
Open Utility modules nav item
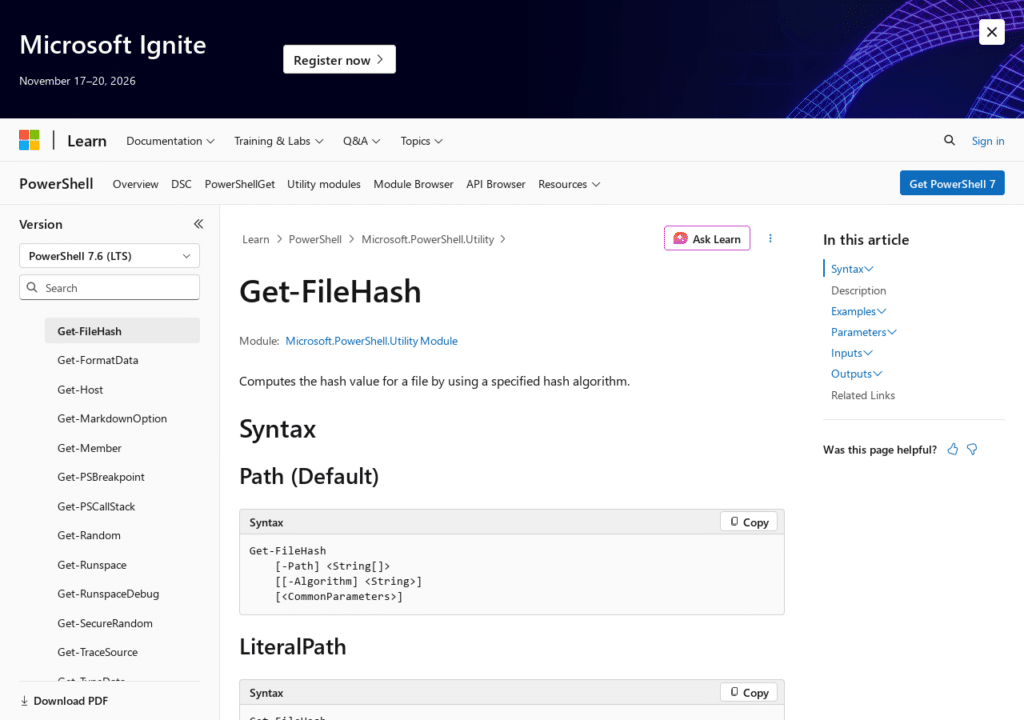pos(324,184)
